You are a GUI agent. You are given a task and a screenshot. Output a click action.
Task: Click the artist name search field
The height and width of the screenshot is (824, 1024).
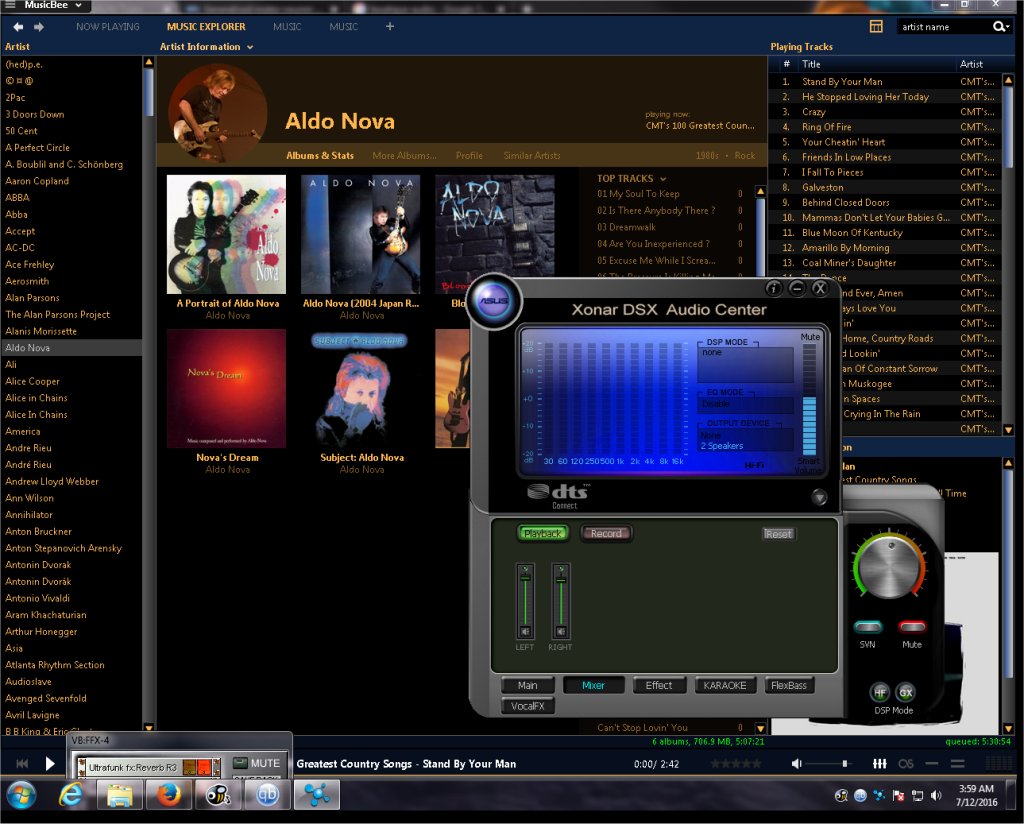[x=942, y=27]
